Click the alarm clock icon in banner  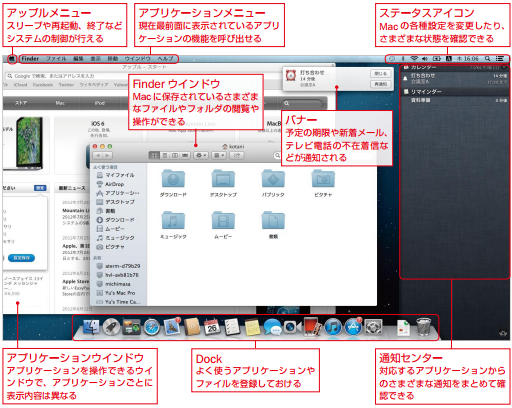[x=291, y=76]
